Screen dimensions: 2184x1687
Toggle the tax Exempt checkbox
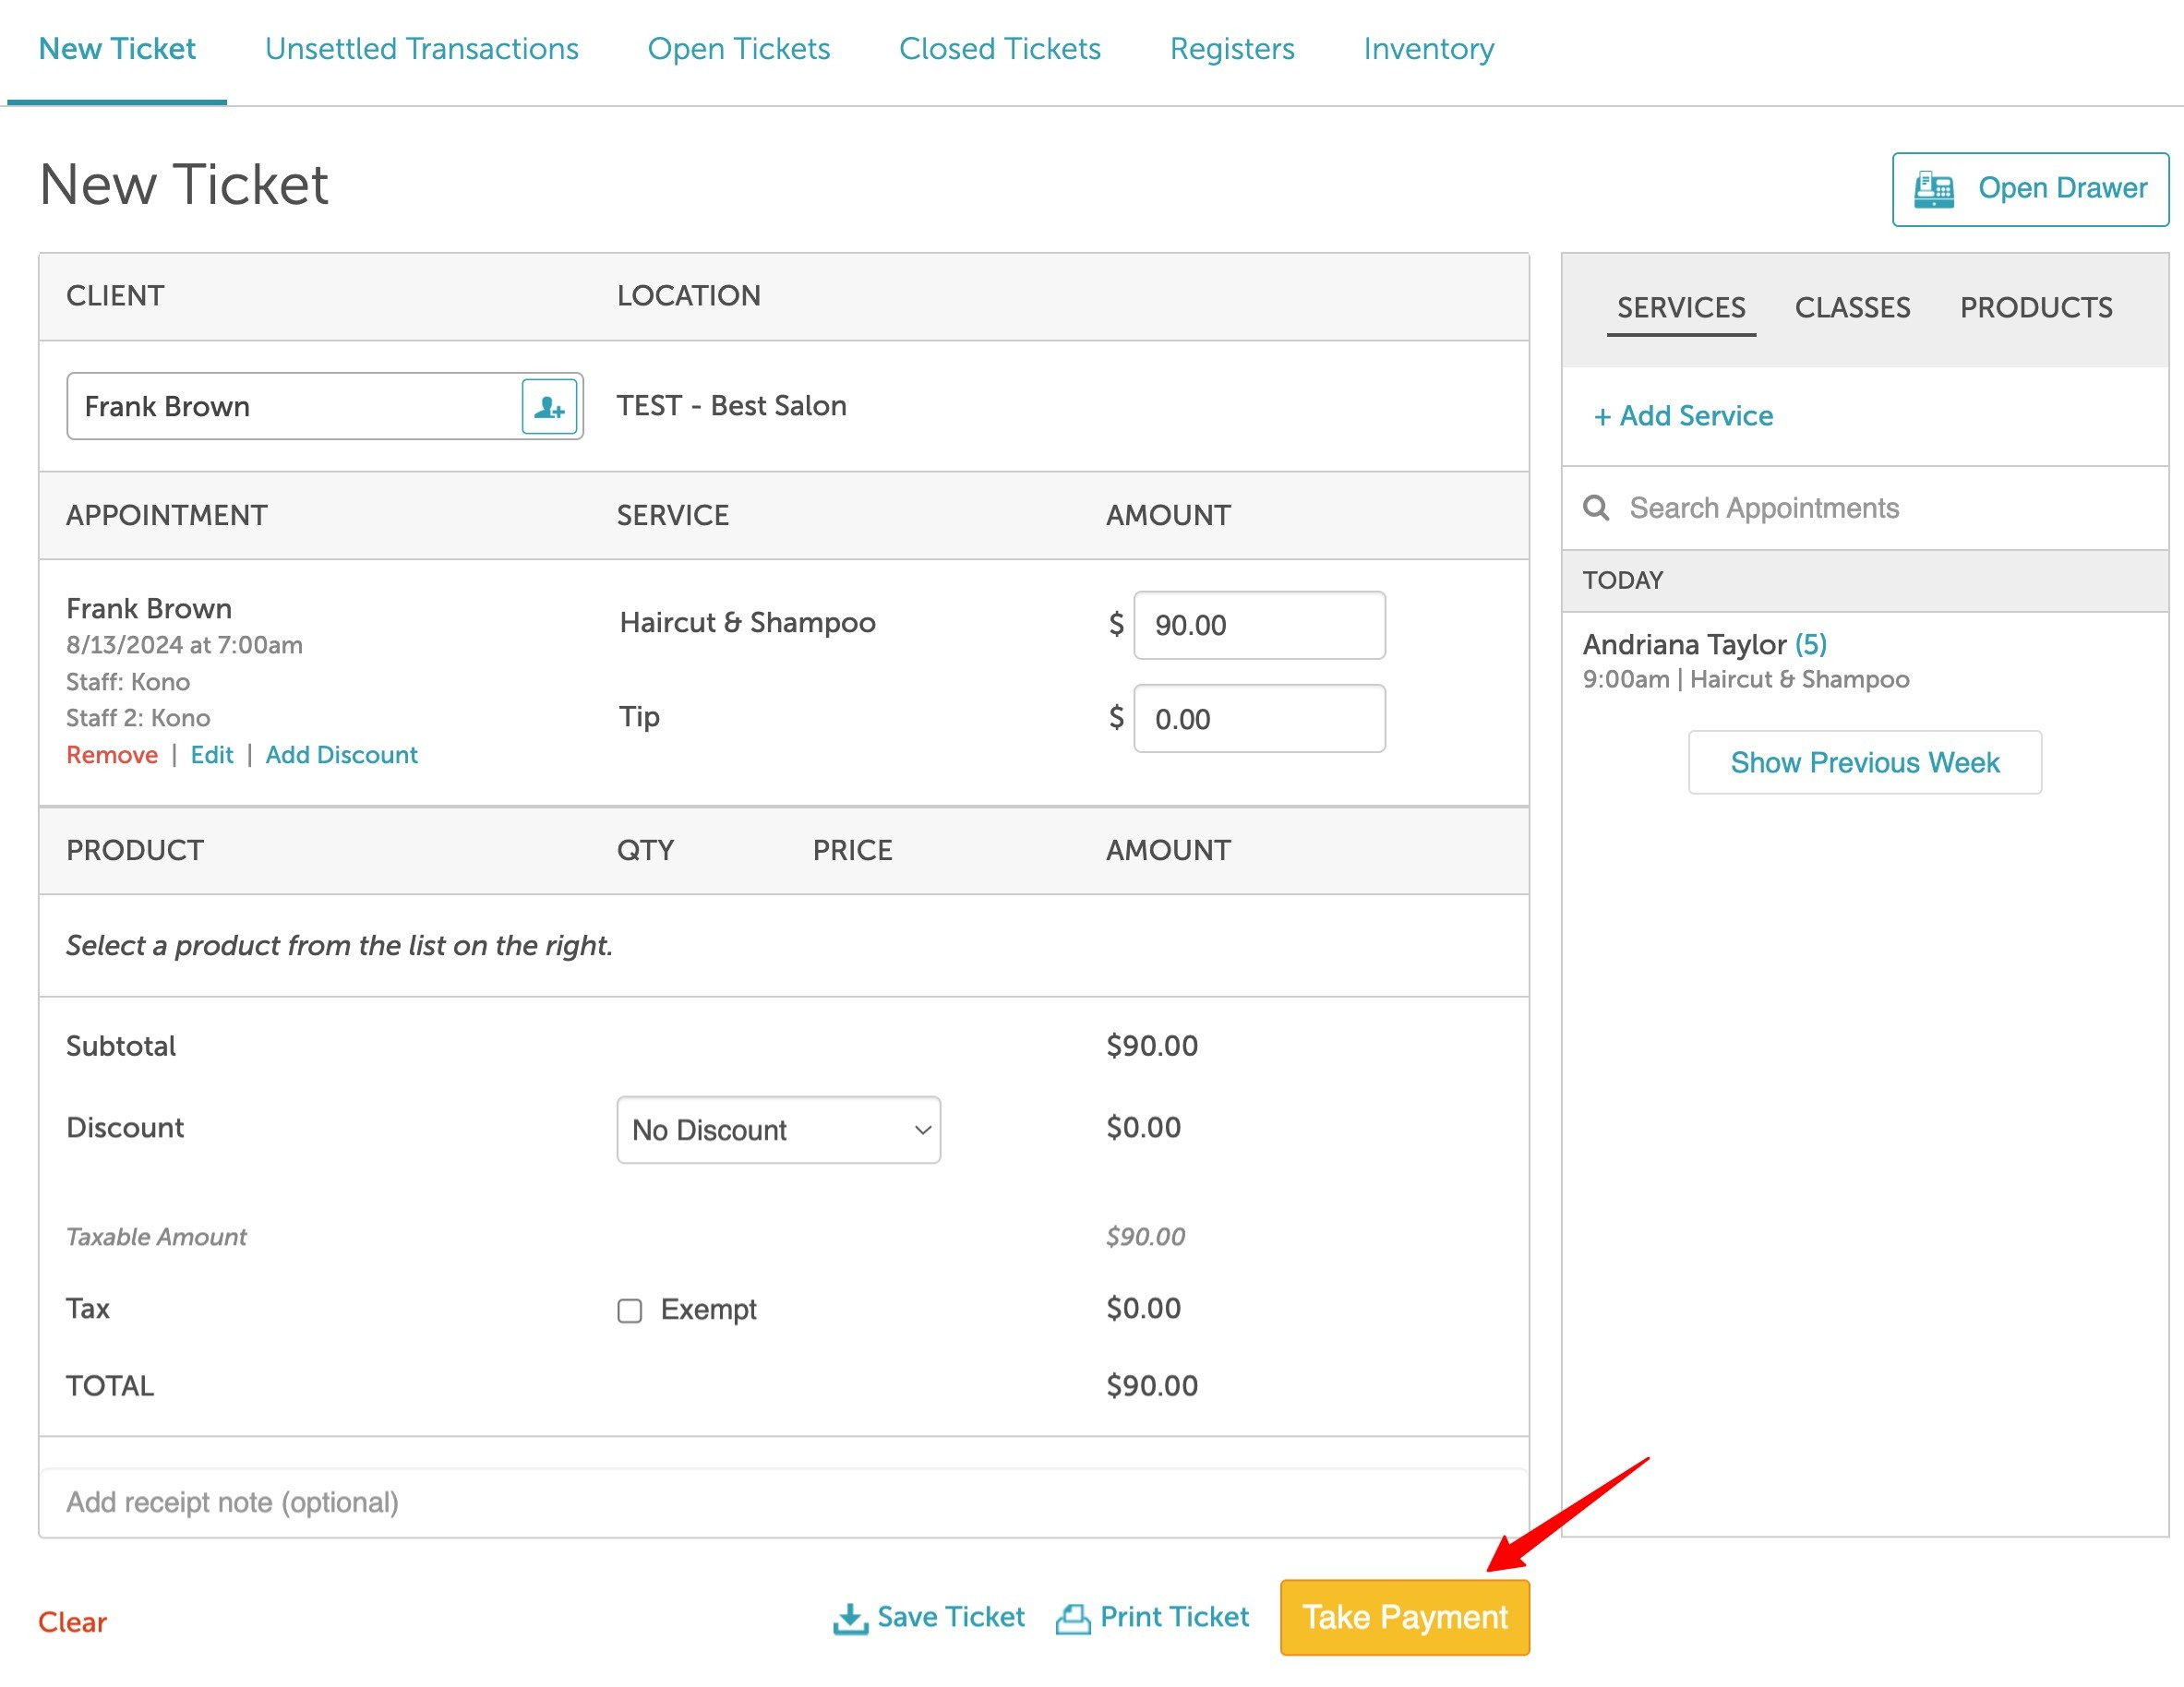(x=629, y=1310)
